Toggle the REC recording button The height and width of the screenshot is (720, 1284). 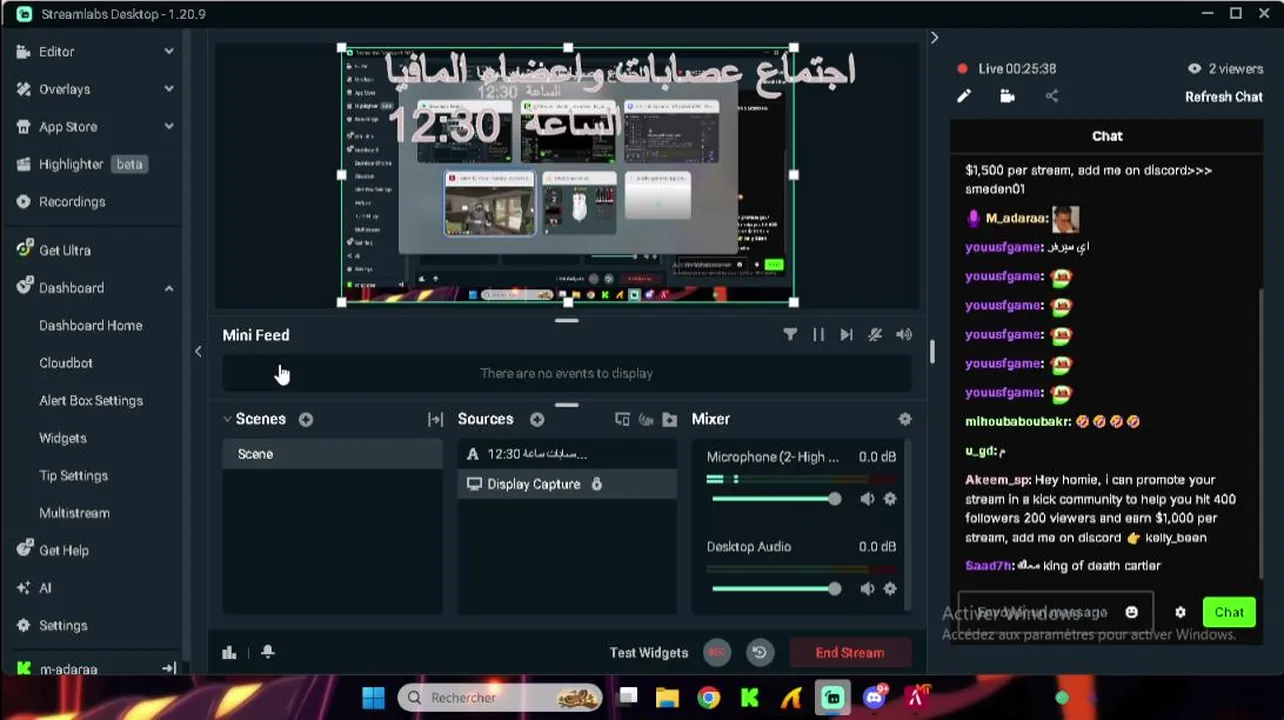tap(716, 653)
